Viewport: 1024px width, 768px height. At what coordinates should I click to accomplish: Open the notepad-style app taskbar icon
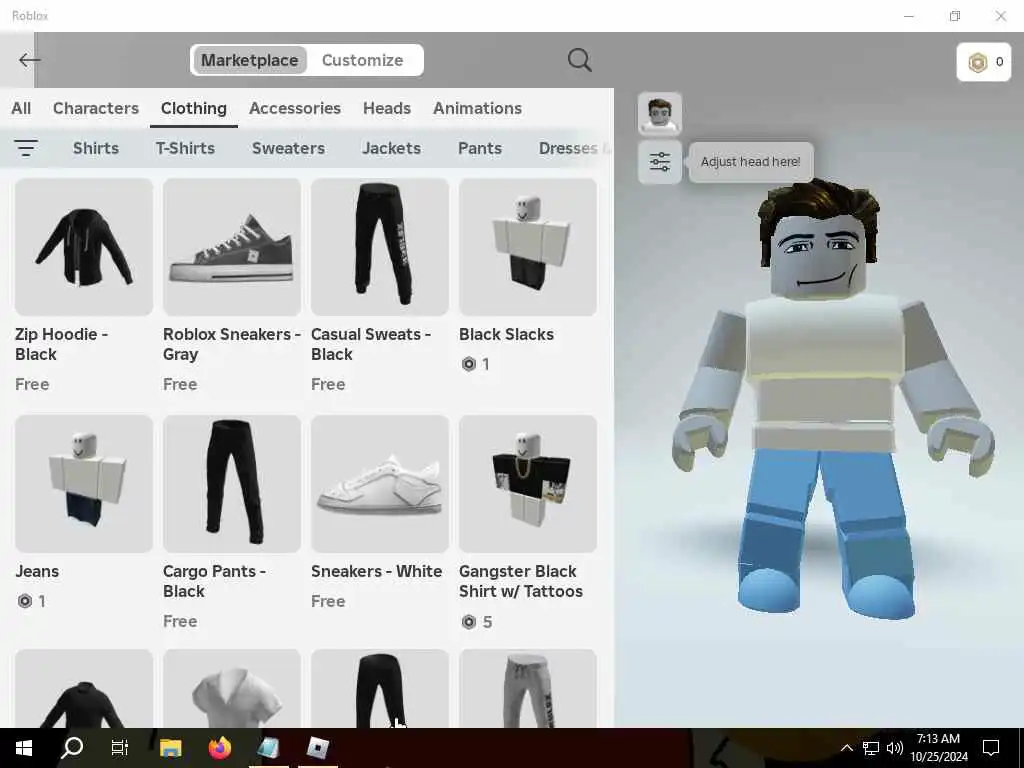point(268,748)
